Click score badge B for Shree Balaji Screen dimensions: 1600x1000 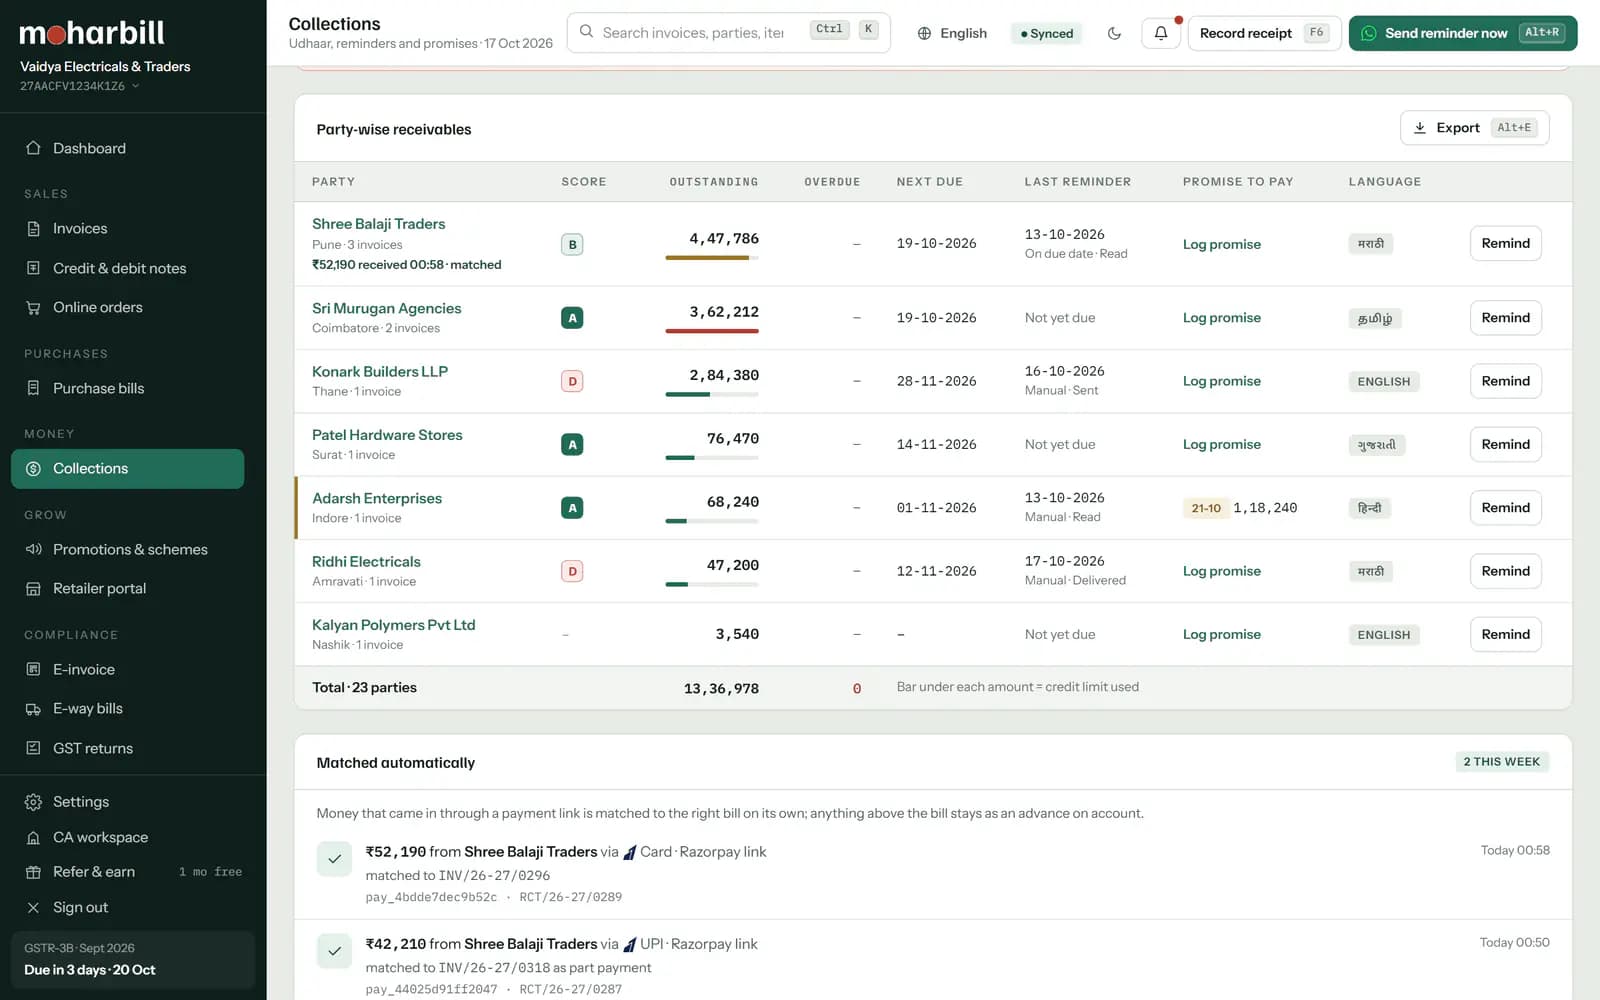[x=572, y=244]
